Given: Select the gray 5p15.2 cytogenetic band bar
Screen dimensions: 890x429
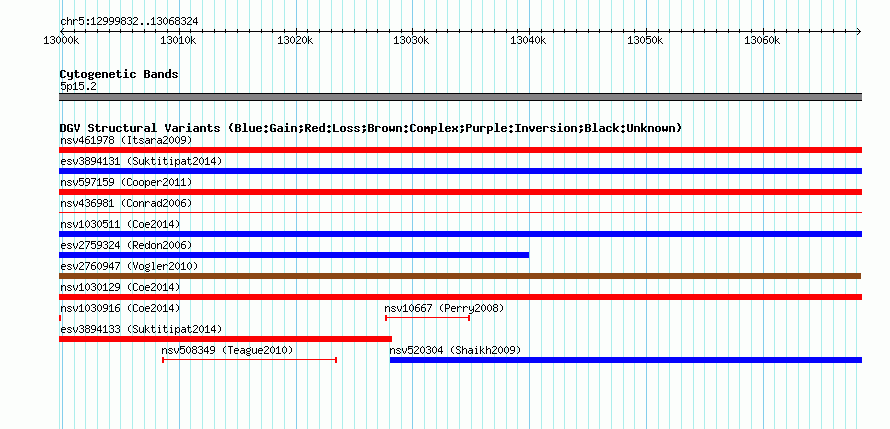Looking at the screenshot, I should (x=460, y=97).
